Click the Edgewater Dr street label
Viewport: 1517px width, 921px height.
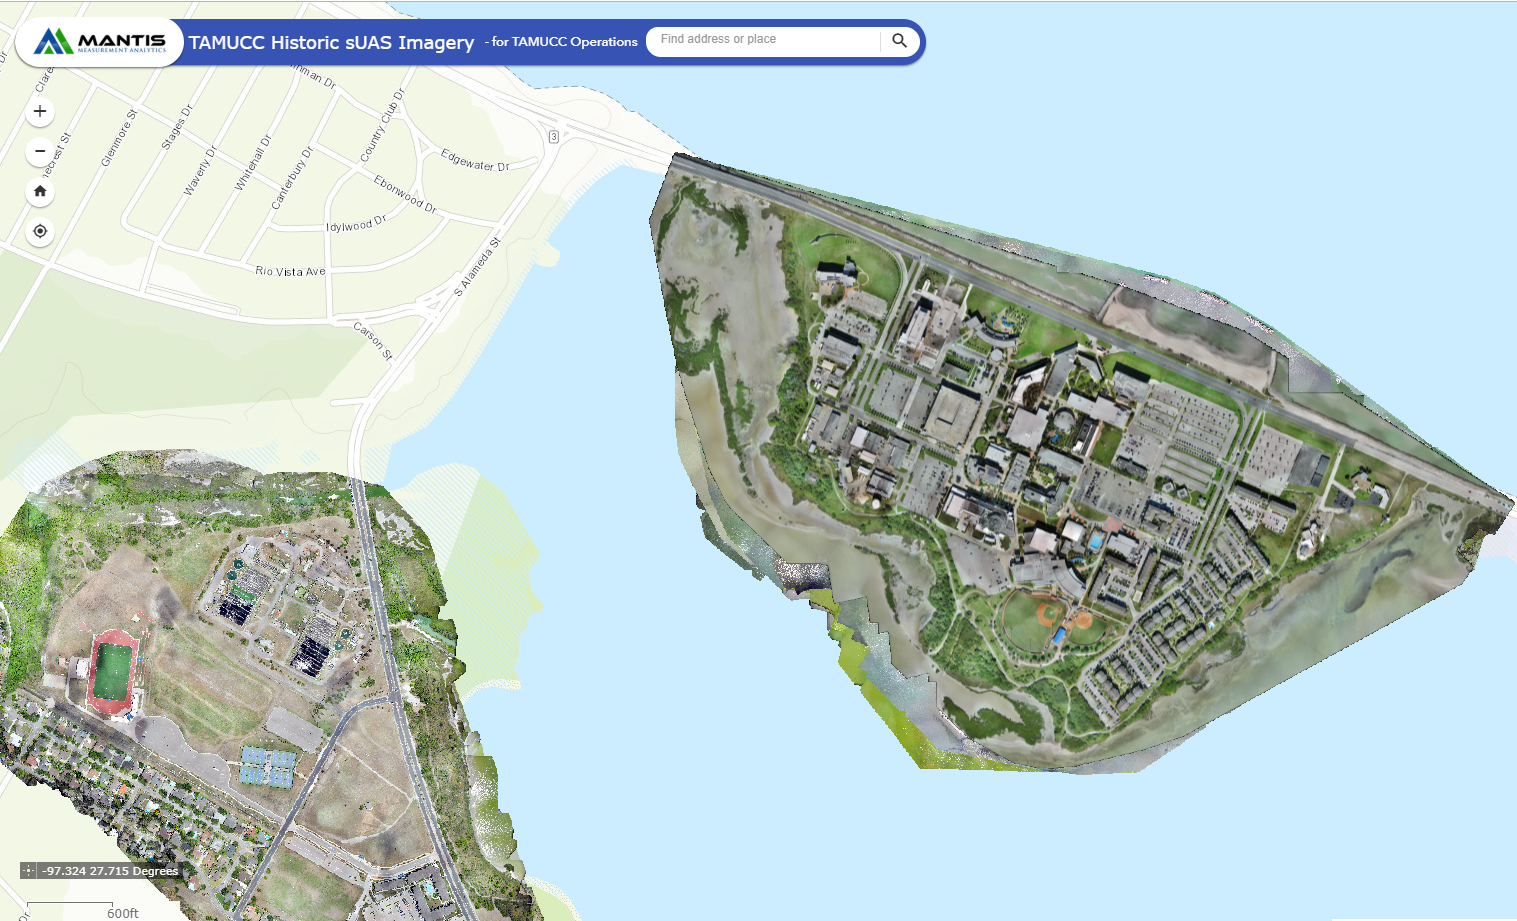(475, 160)
